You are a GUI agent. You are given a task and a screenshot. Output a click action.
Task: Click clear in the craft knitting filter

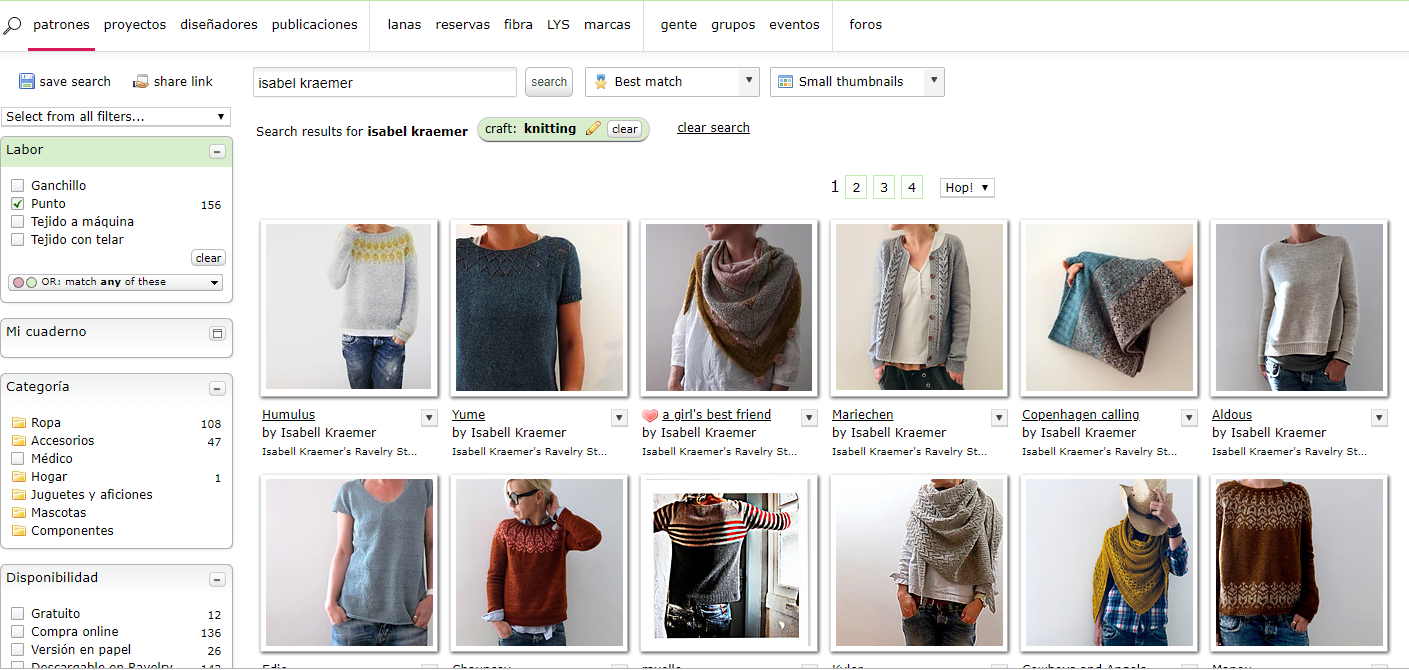pos(625,129)
